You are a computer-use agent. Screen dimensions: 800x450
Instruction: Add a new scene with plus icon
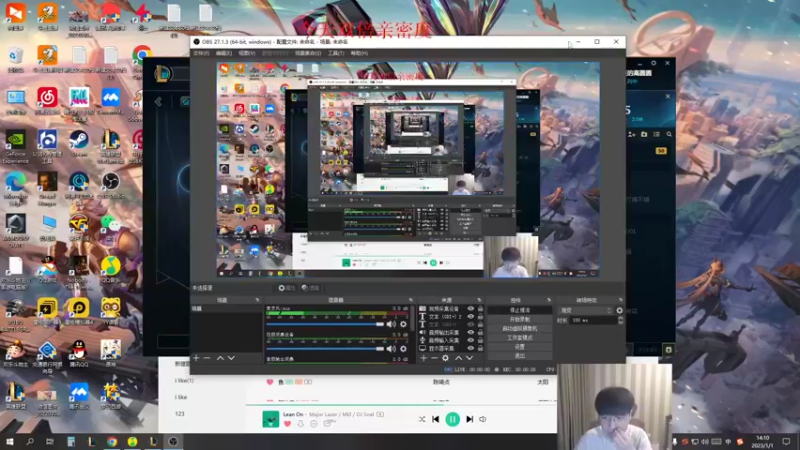click(196, 358)
